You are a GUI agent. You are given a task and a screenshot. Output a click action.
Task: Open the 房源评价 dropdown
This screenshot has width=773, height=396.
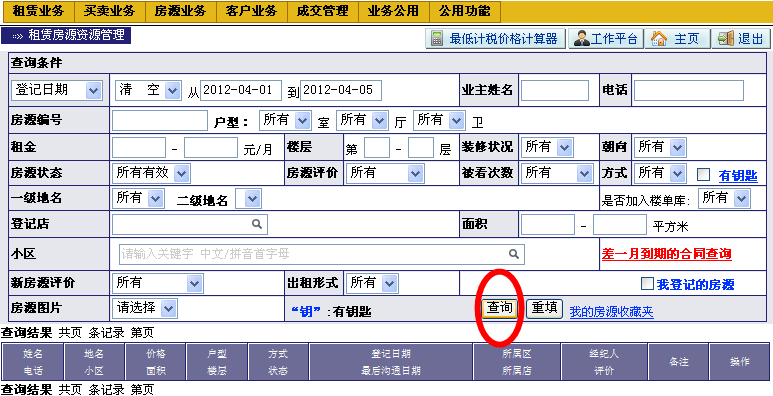(x=385, y=173)
